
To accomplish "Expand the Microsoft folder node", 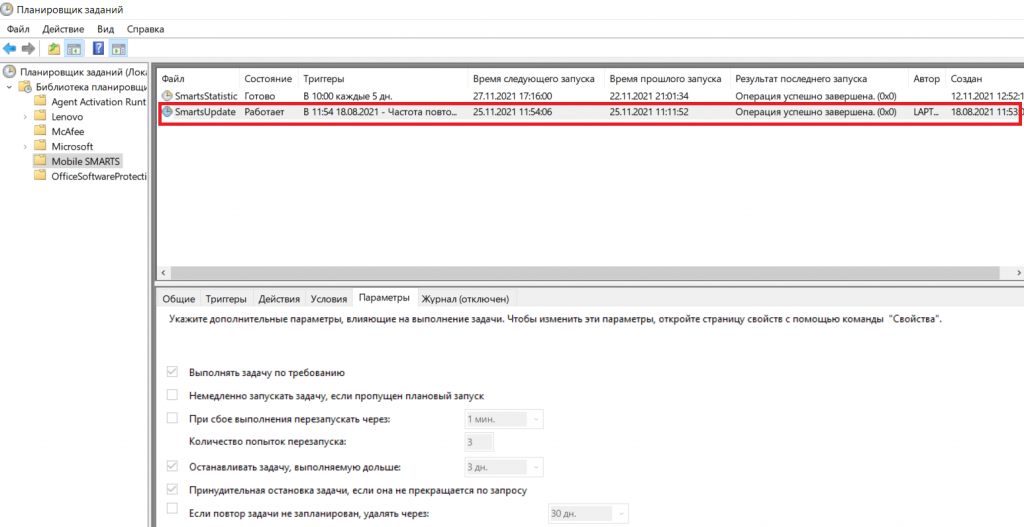I will tap(25, 146).
